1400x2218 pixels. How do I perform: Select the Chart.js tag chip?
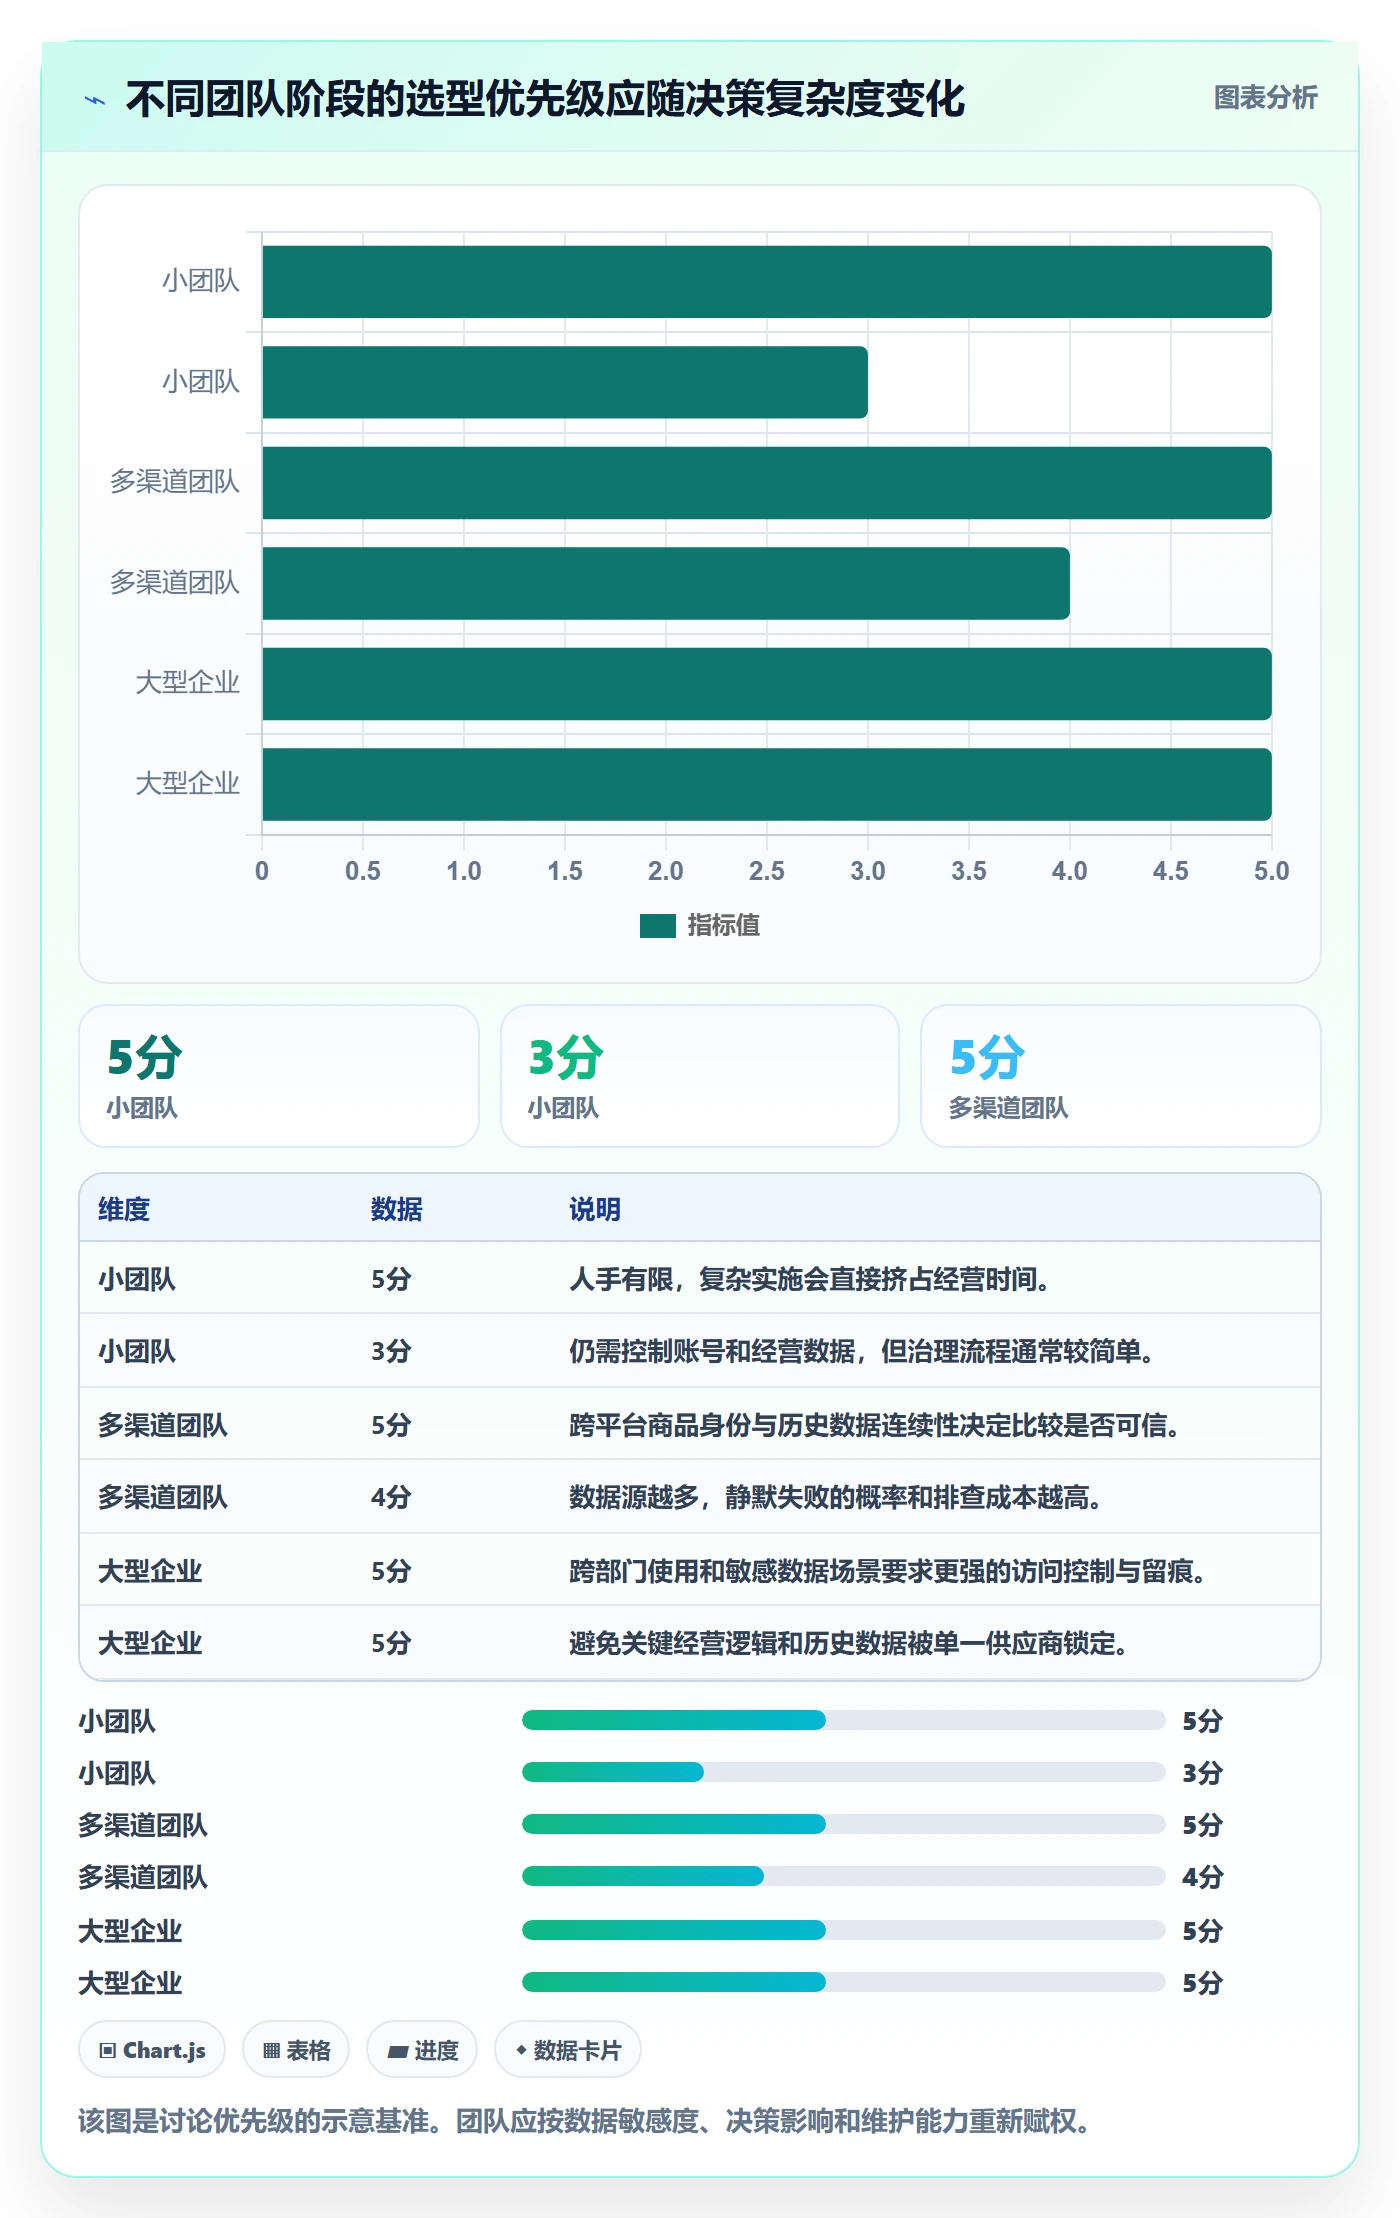click(x=152, y=2049)
